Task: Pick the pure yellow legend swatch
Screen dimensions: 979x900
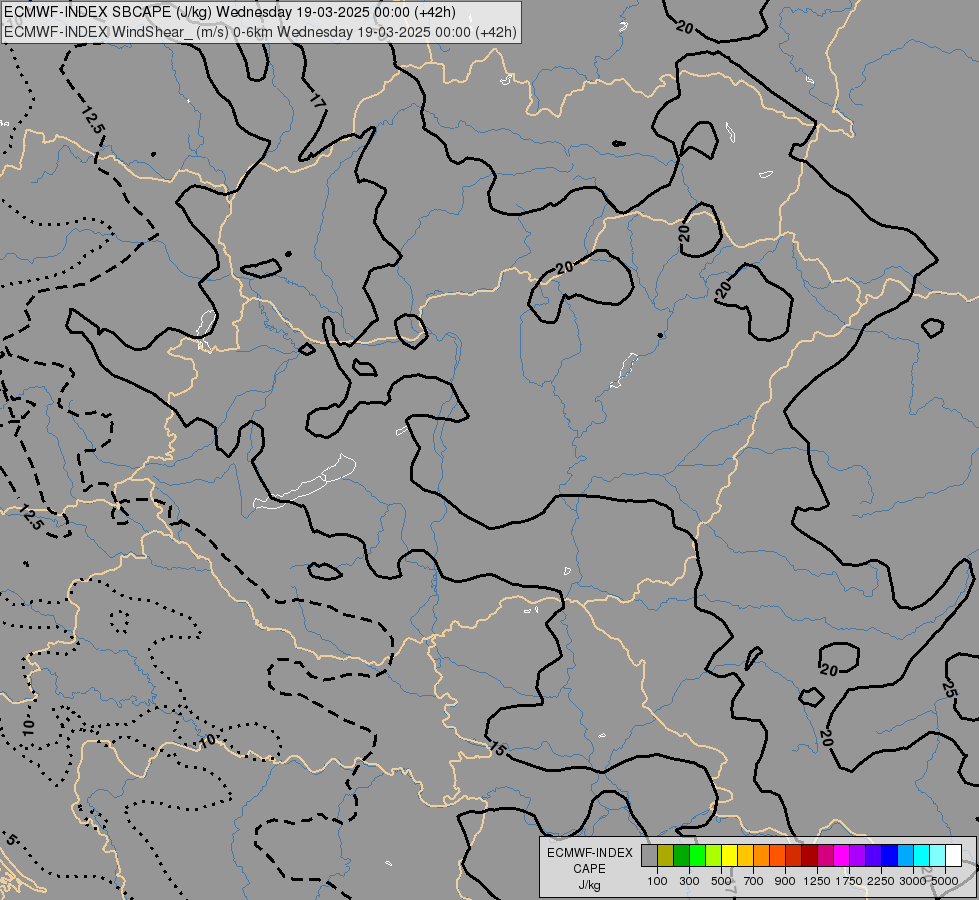Action: [729, 855]
